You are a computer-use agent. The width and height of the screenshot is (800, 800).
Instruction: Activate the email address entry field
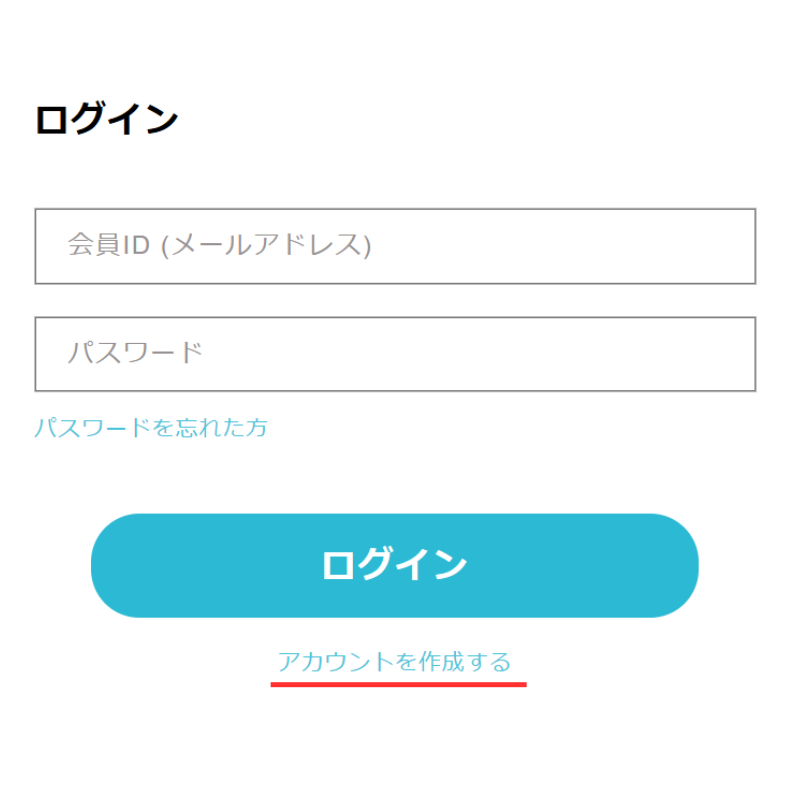tap(395, 246)
